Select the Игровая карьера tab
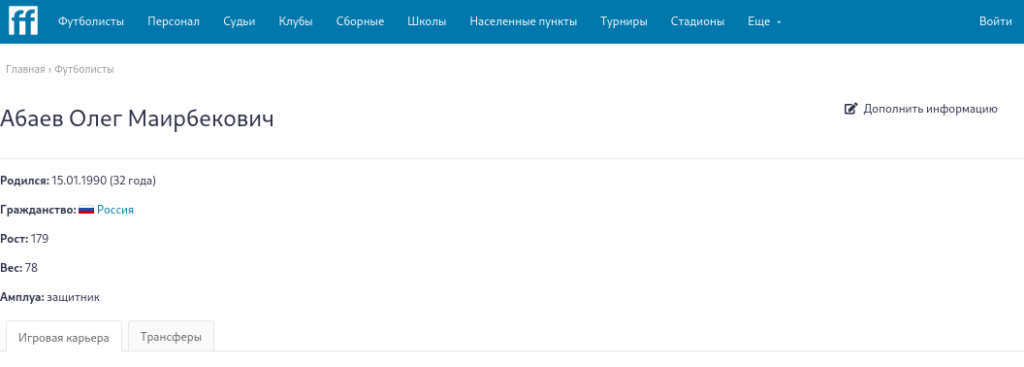The image size is (1024, 367). point(64,338)
